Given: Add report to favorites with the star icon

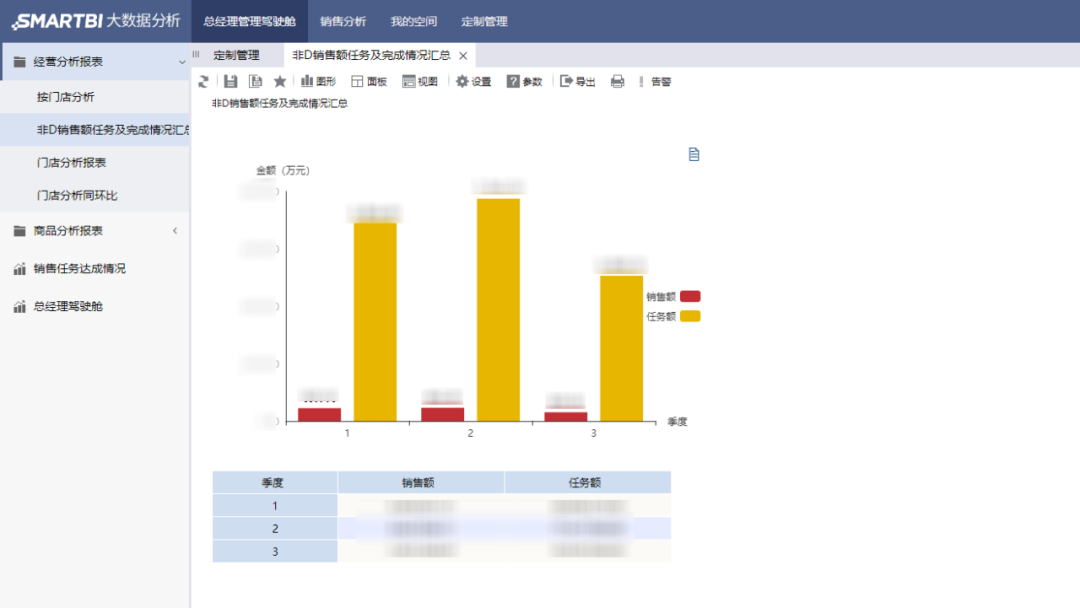Looking at the screenshot, I should click(x=280, y=81).
